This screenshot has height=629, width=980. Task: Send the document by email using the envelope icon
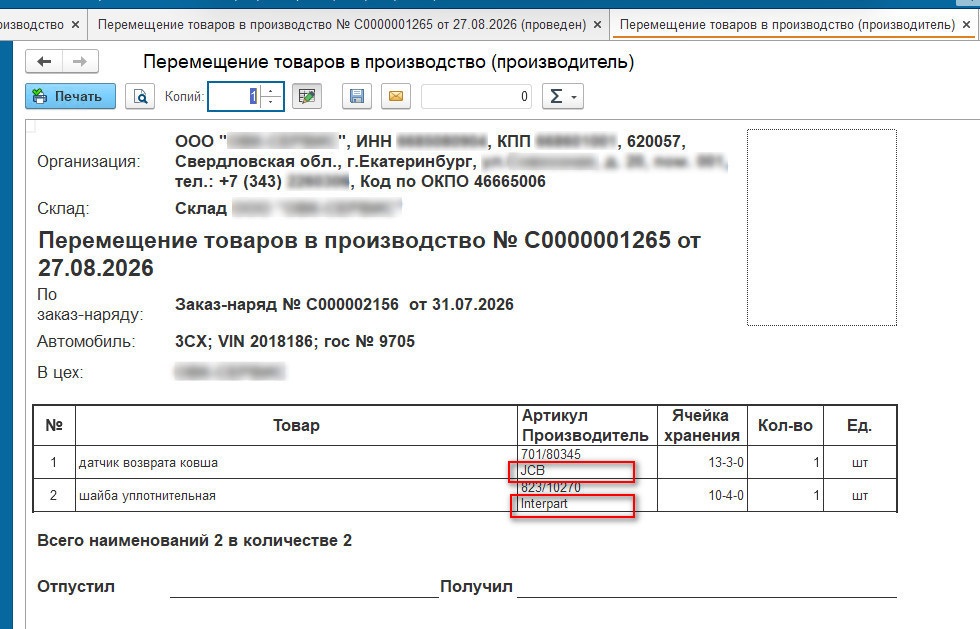[396, 96]
